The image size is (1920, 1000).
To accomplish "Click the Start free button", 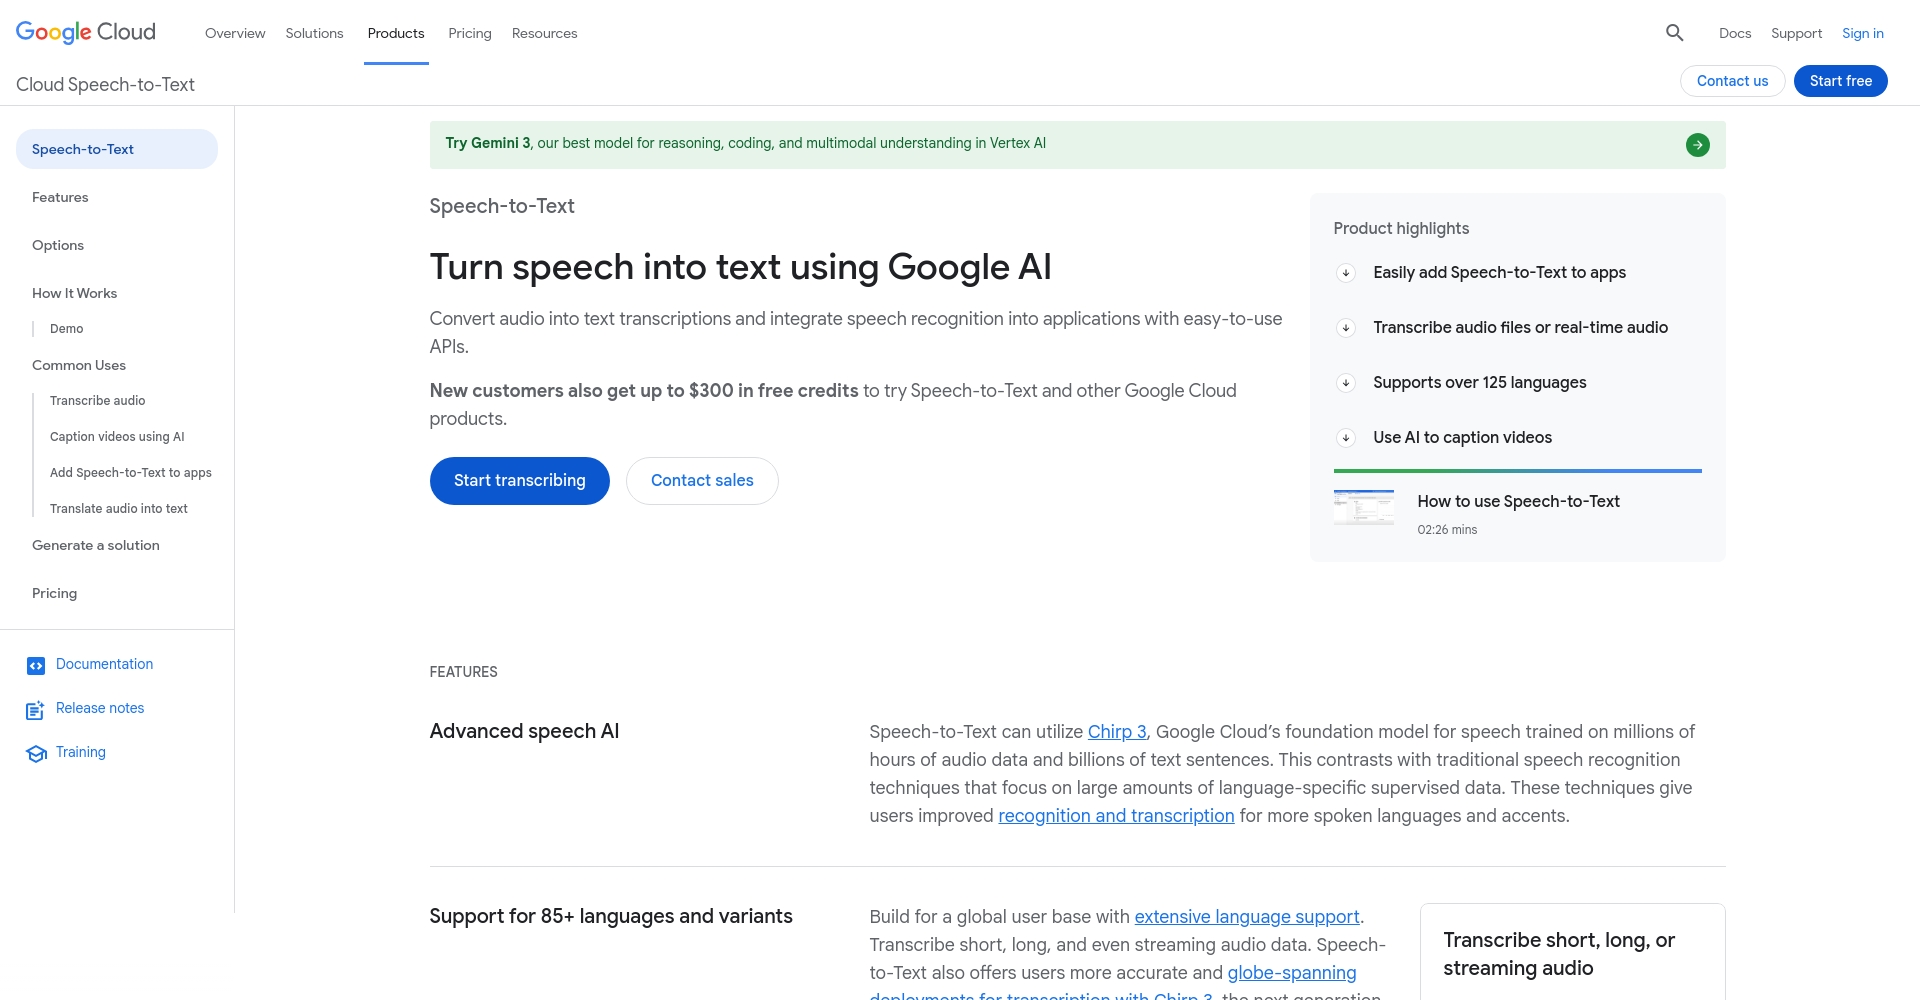I will click(x=1840, y=81).
